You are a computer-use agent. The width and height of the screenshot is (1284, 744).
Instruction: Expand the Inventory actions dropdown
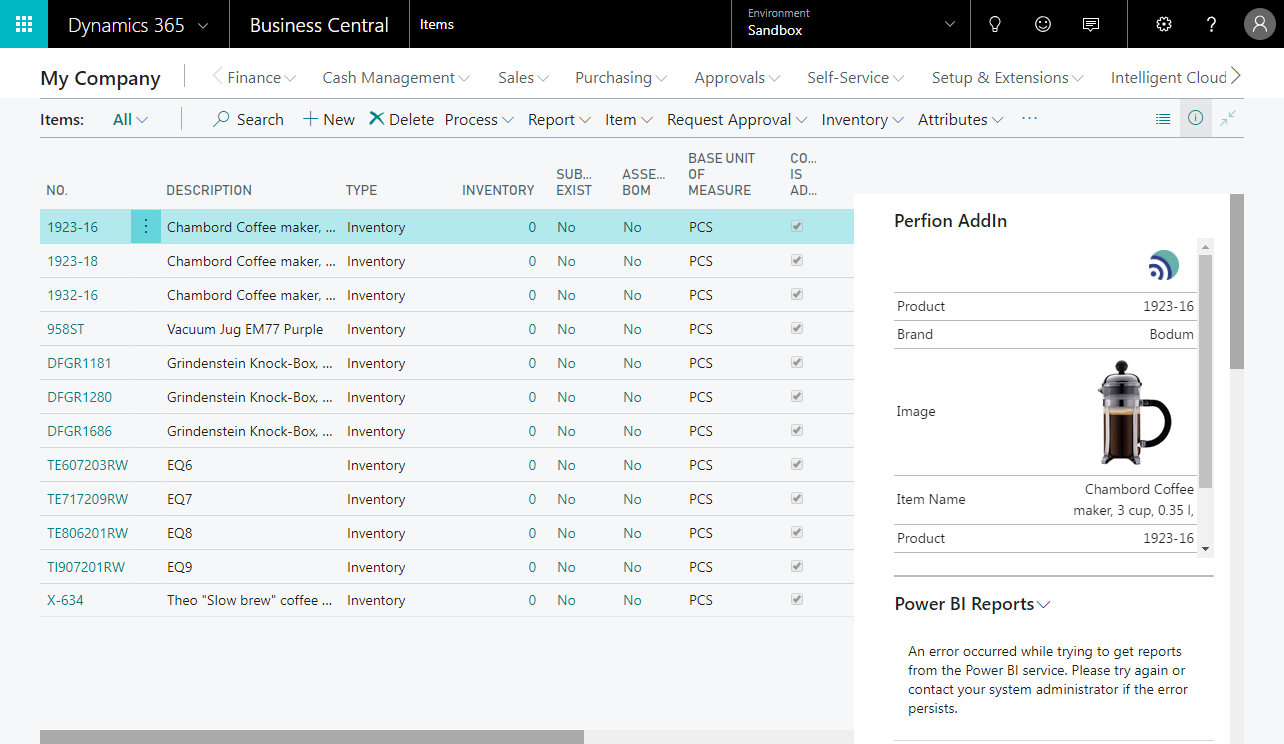[x=864, y=119]
